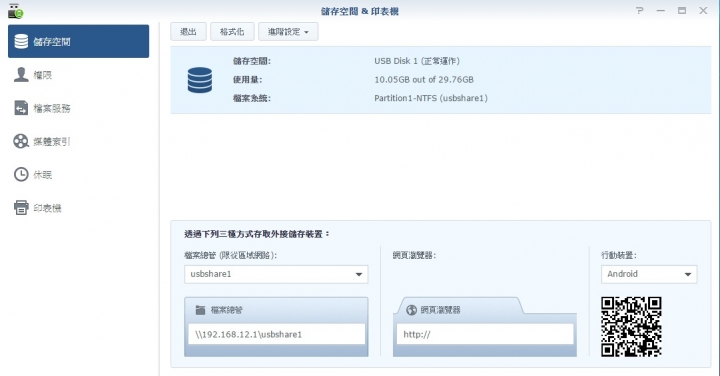Click the USB app icon in title bar
The width and height of the screenshot is (720, 376).
coord(16,11)
